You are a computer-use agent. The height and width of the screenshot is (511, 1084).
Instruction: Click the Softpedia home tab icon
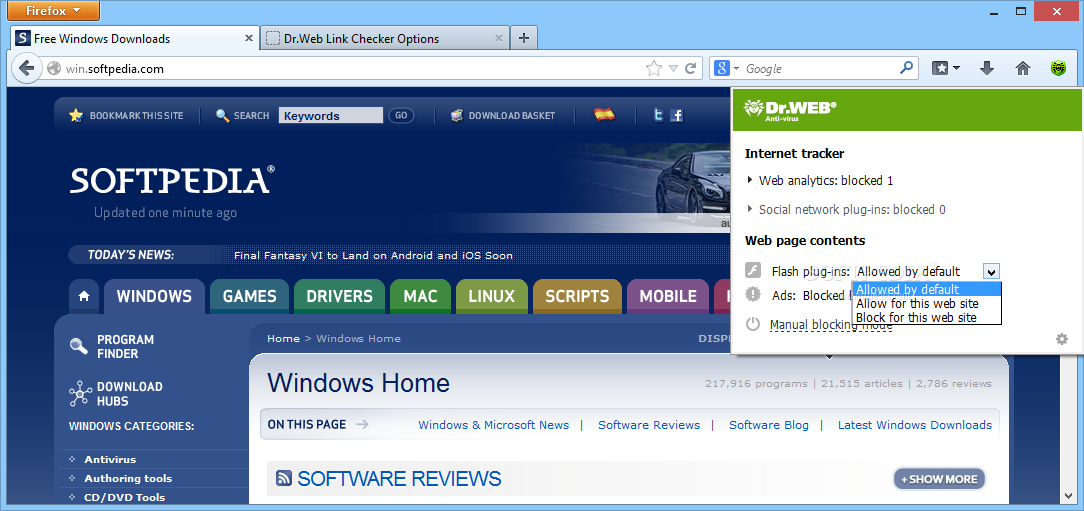[84, 296]
